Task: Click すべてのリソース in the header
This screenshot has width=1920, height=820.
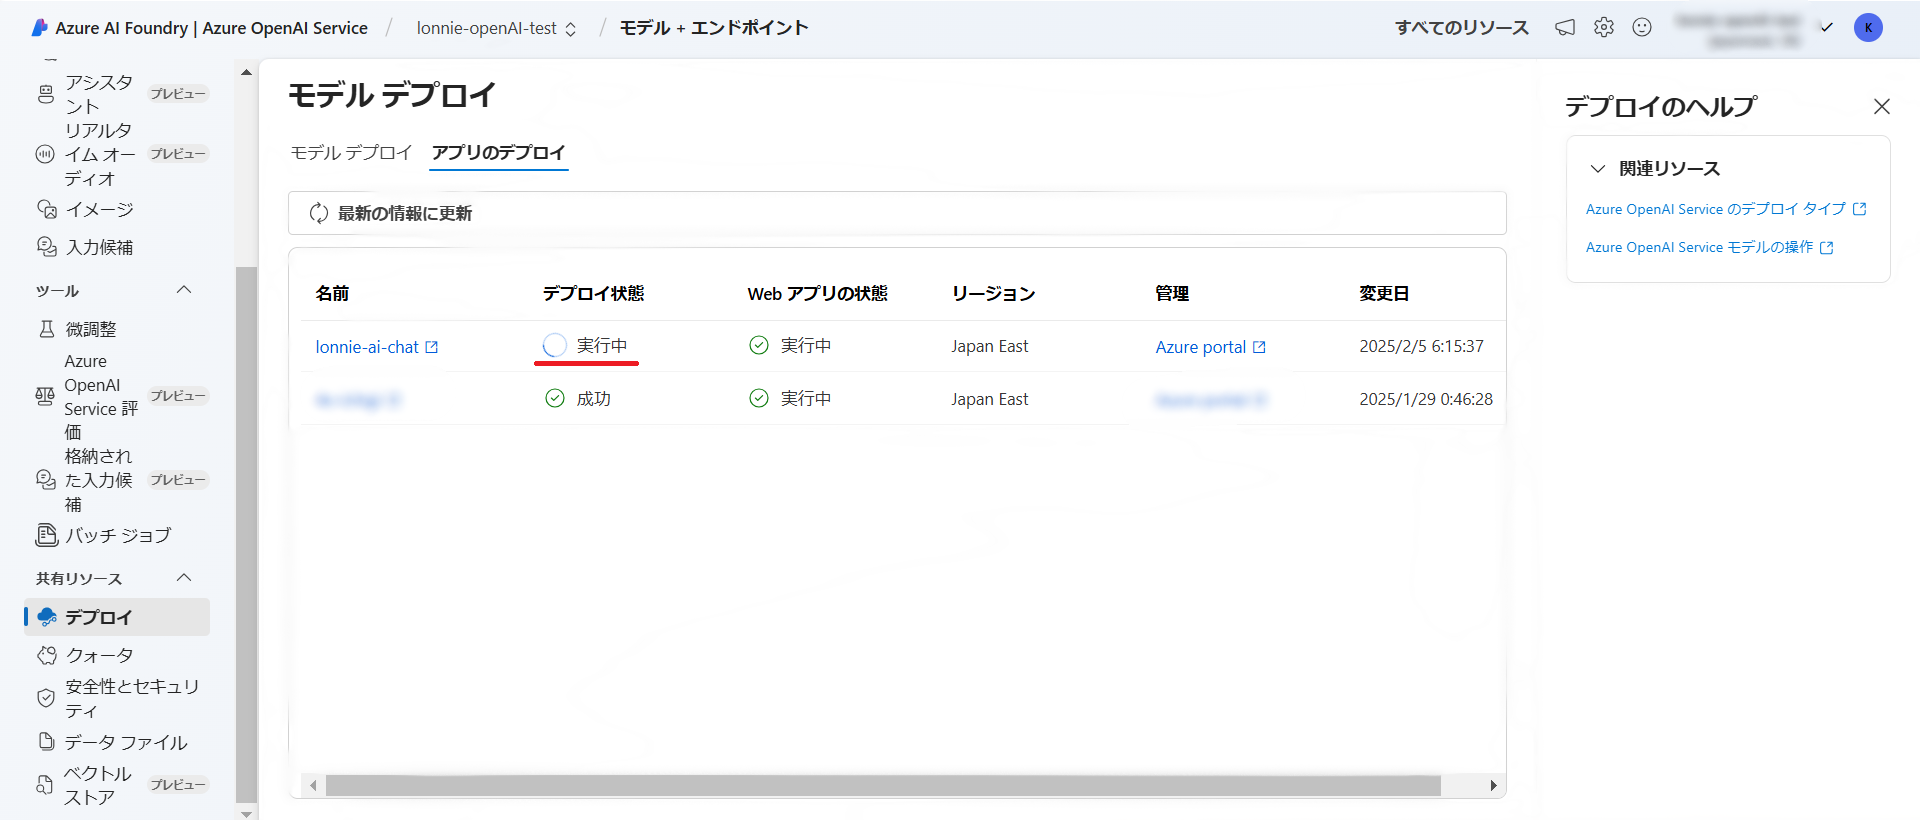Action: pyautogui.click(x=1462, y=28)
